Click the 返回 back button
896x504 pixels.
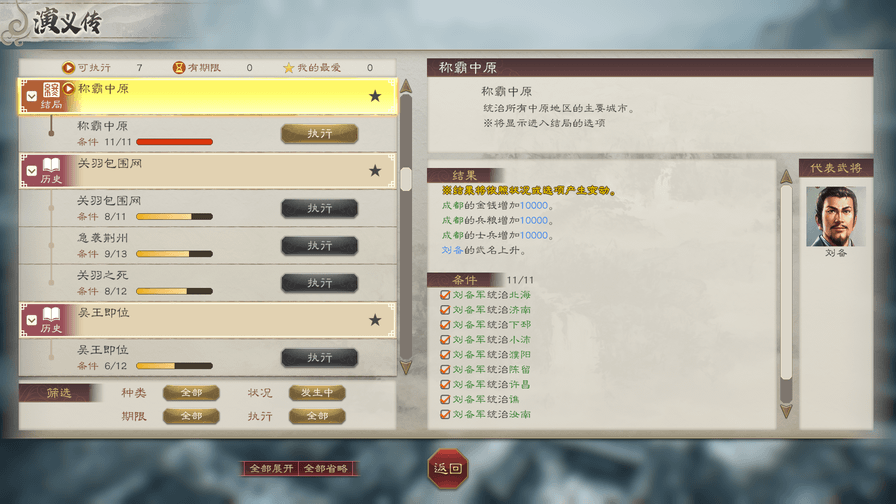(x=448, y=469)
